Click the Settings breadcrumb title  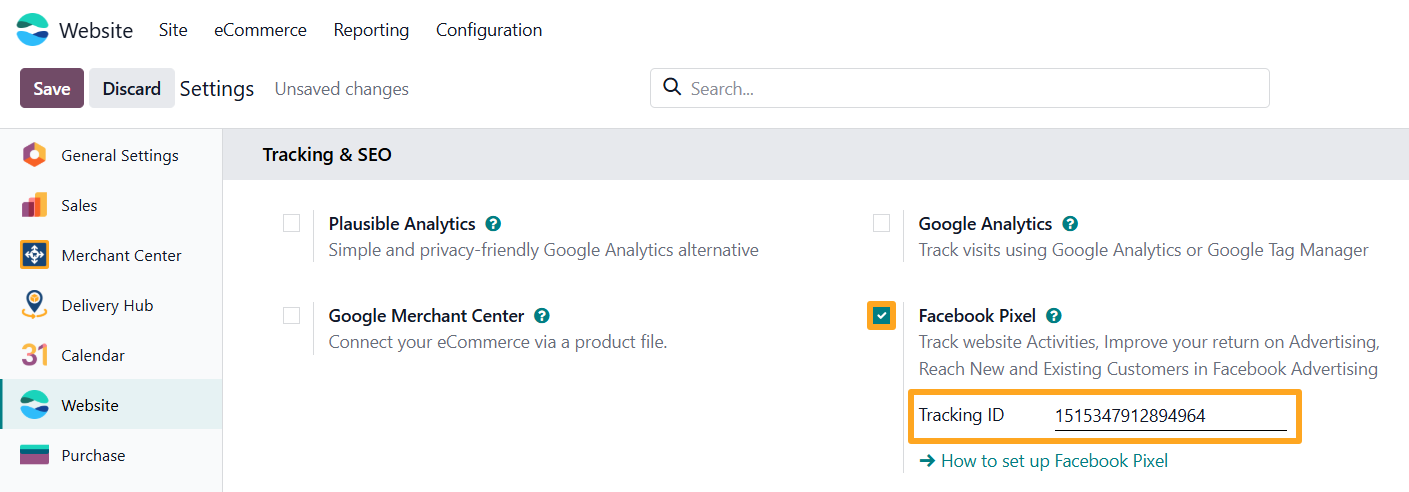217,89
